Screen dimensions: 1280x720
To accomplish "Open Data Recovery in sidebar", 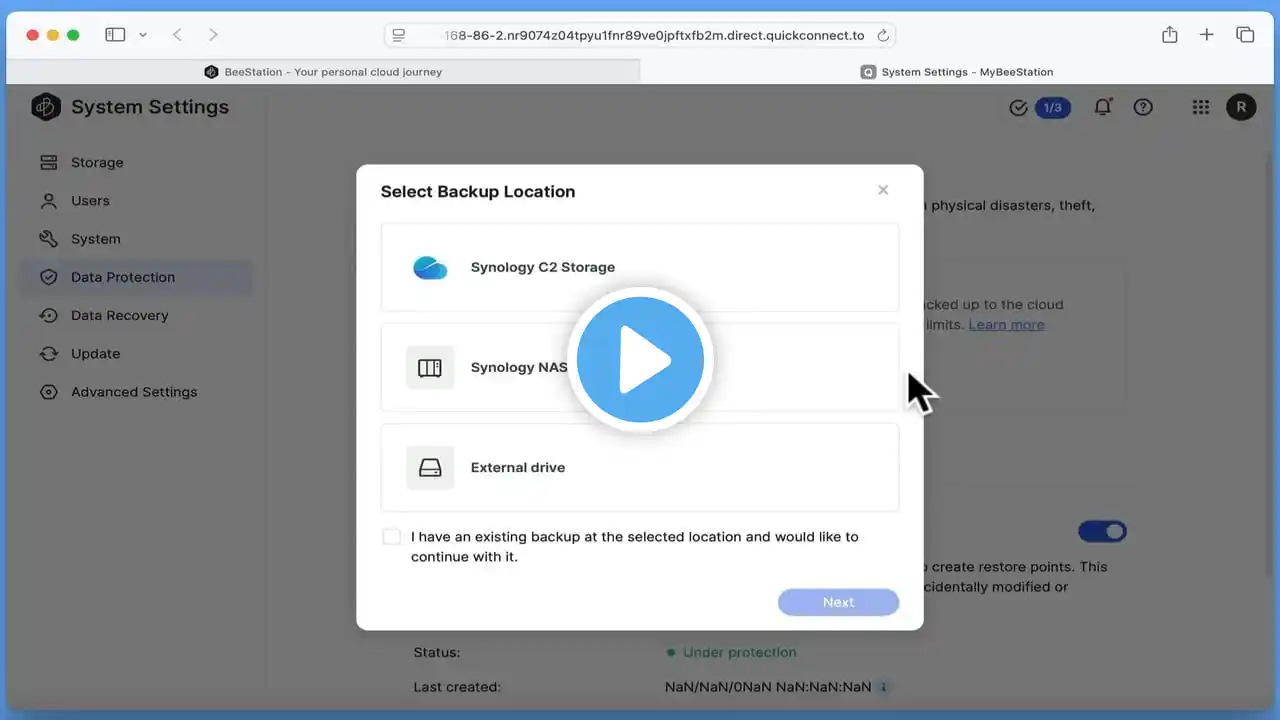I will tap(136, 315).
